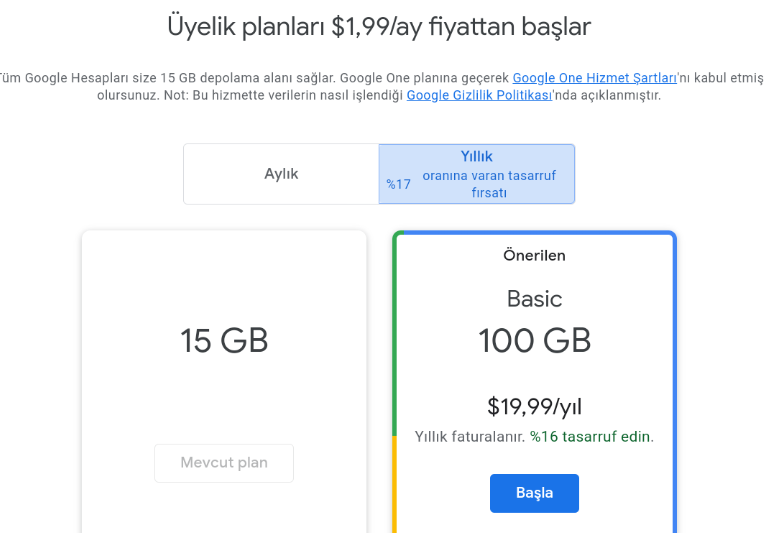Click the "Önerilen" recommended label
This screenshot has height=533, width=784.
[x=534, y=256]
